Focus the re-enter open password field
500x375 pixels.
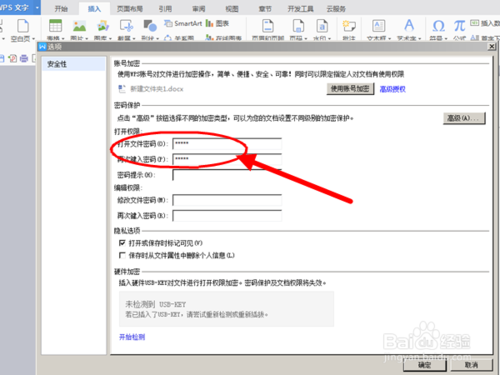(227, 159)
